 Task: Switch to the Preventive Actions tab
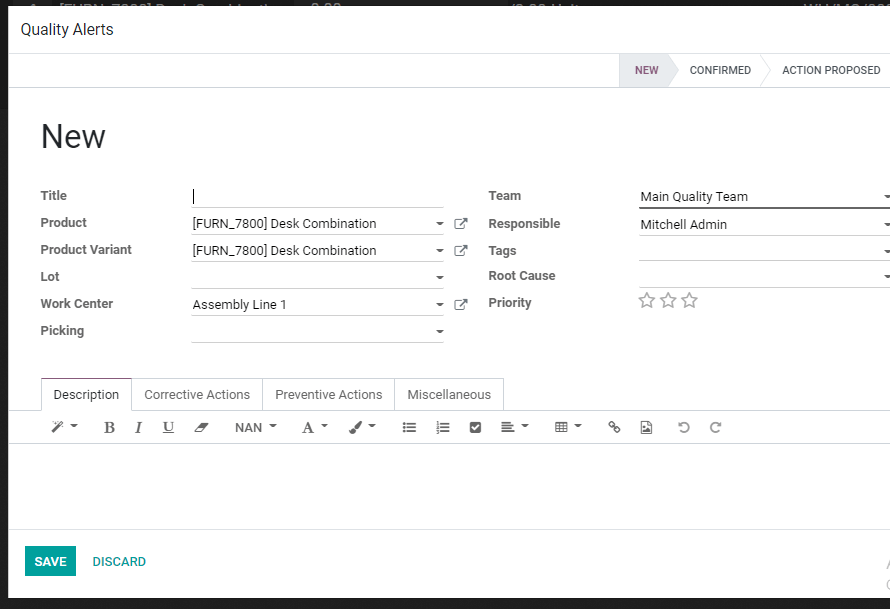pyautogui.click(x=329, y=394)
